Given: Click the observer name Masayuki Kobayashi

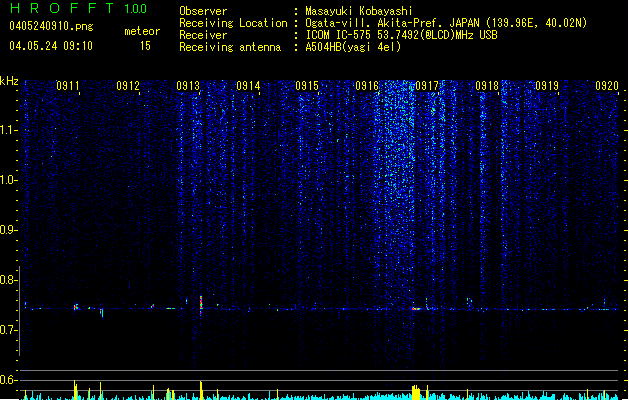Looking at the screenshot, I should click(359, 11).
